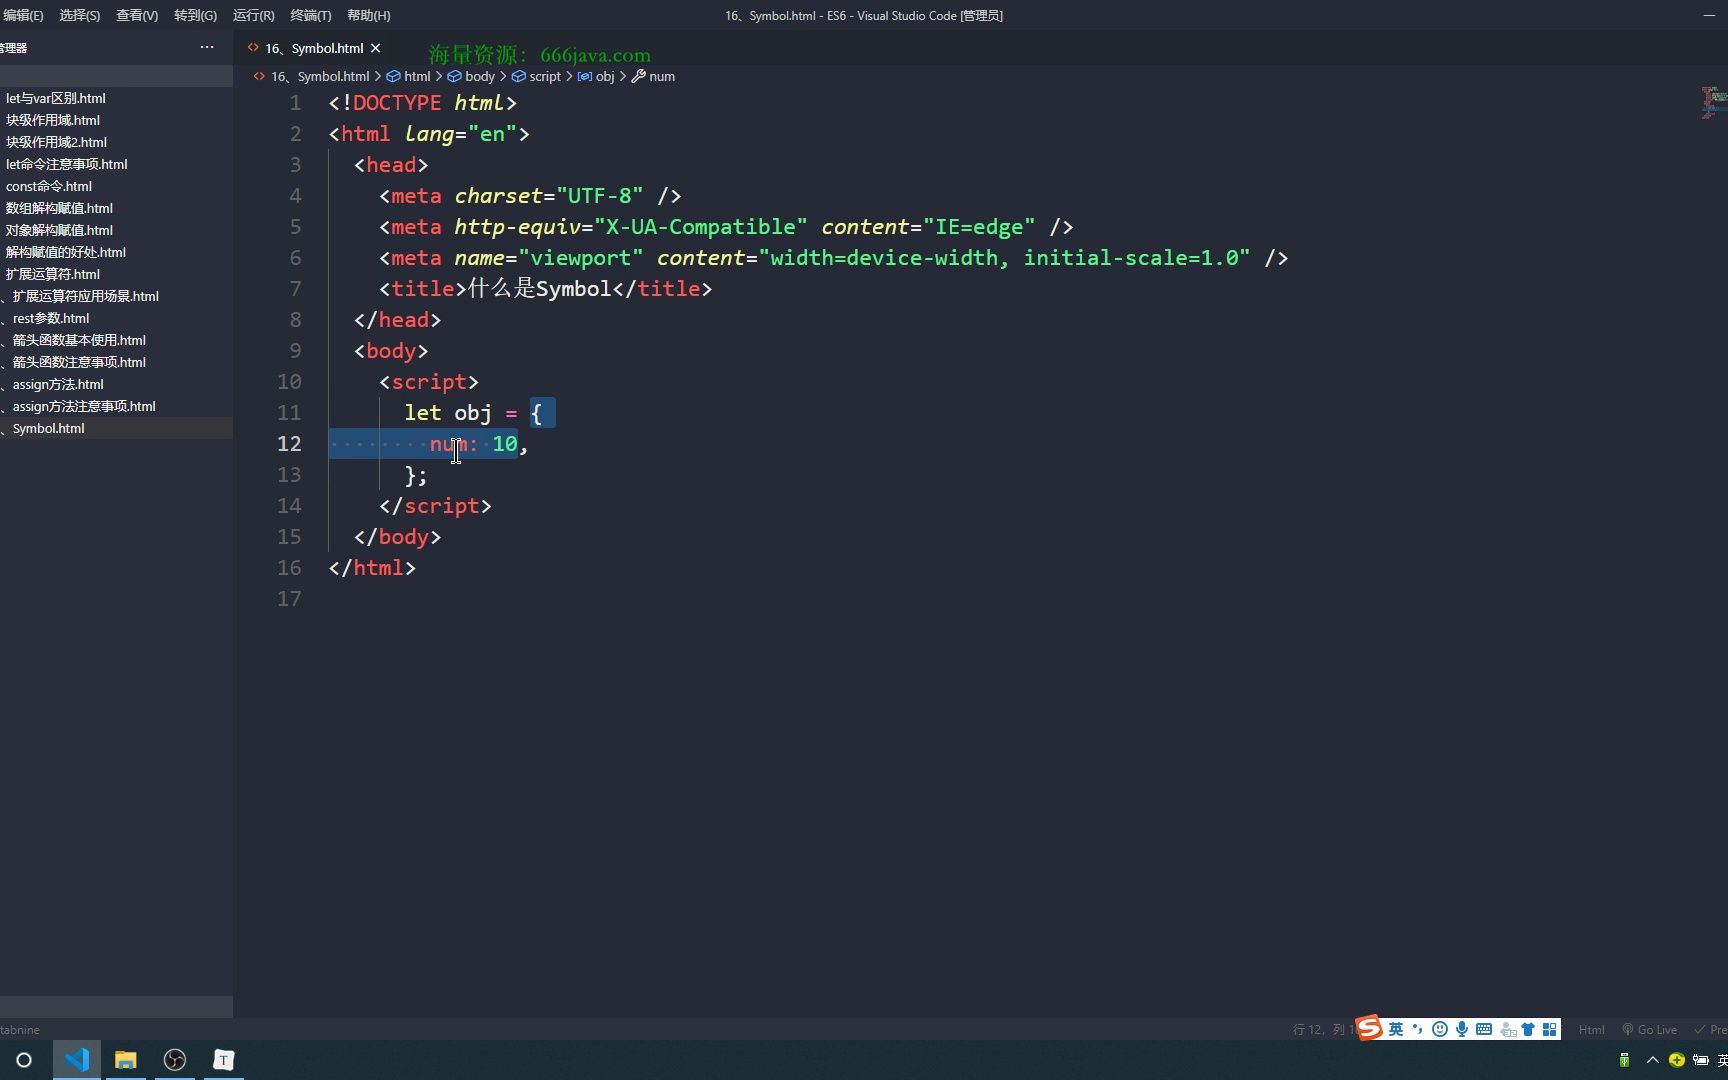Click line number 12 in the gutter
The height and width of the screenshot is (1080, 1728).
point(289,444)
